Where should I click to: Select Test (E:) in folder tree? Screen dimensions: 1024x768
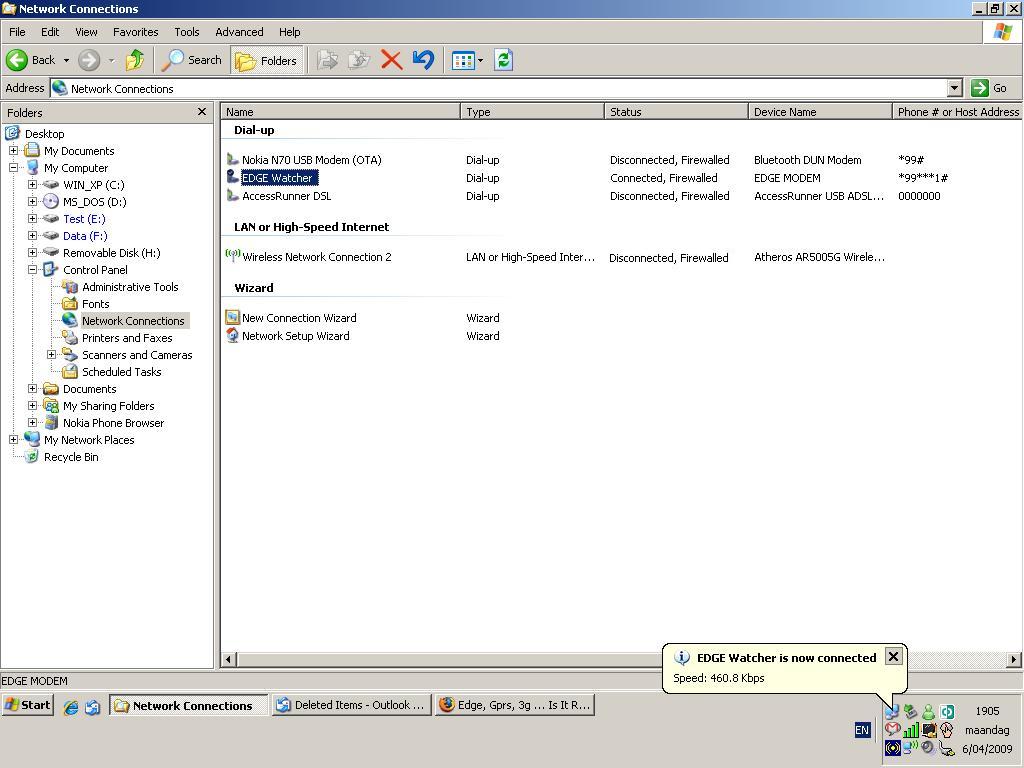84,219
